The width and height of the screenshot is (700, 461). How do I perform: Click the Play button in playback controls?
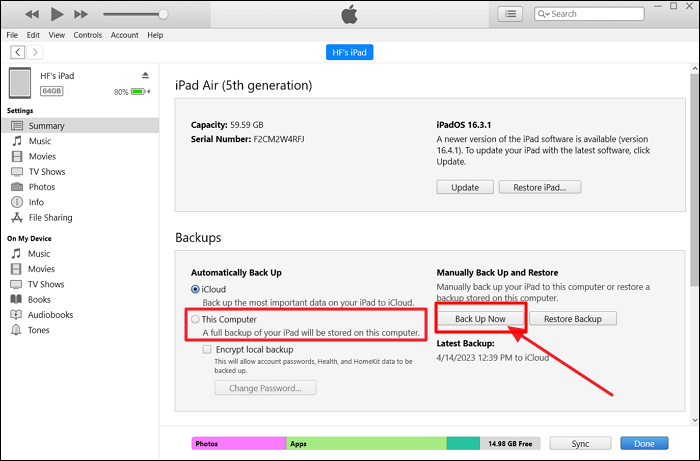tap(57, 14)
